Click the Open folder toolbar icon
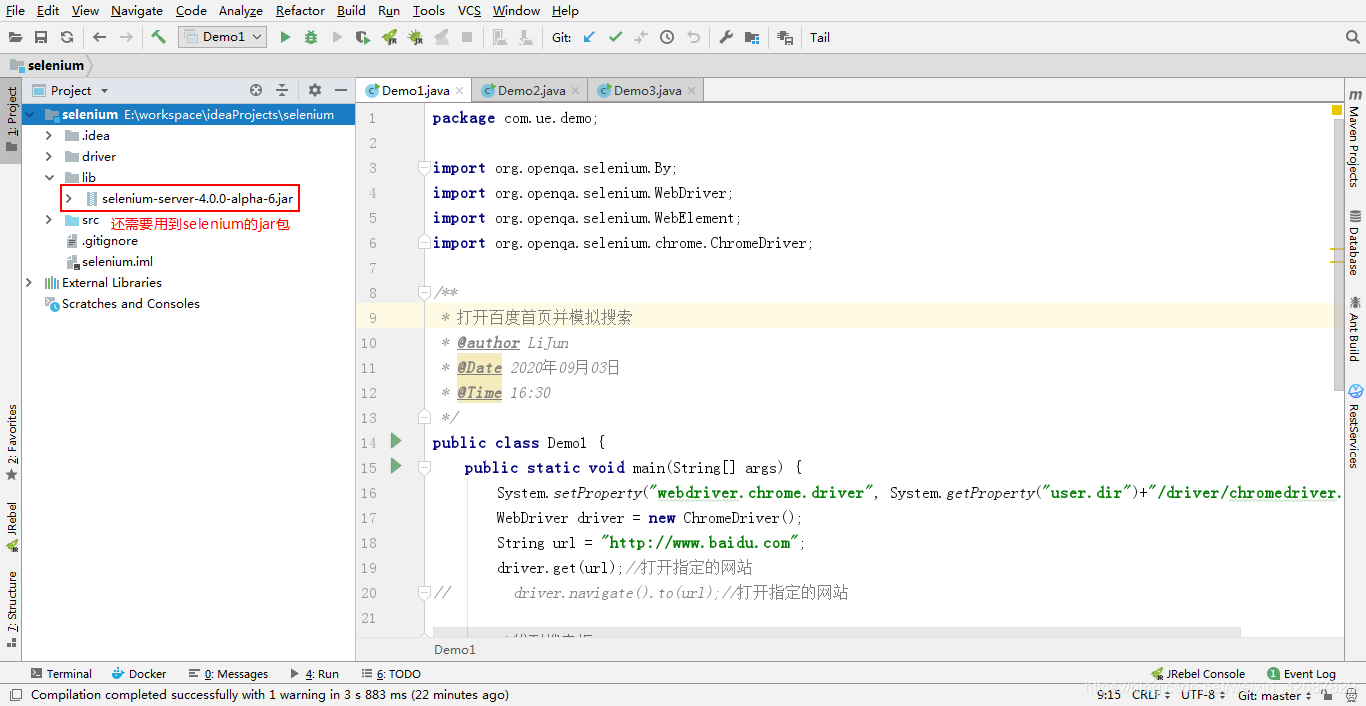Viewport: 1366px width, 706px height. (15, 37)
